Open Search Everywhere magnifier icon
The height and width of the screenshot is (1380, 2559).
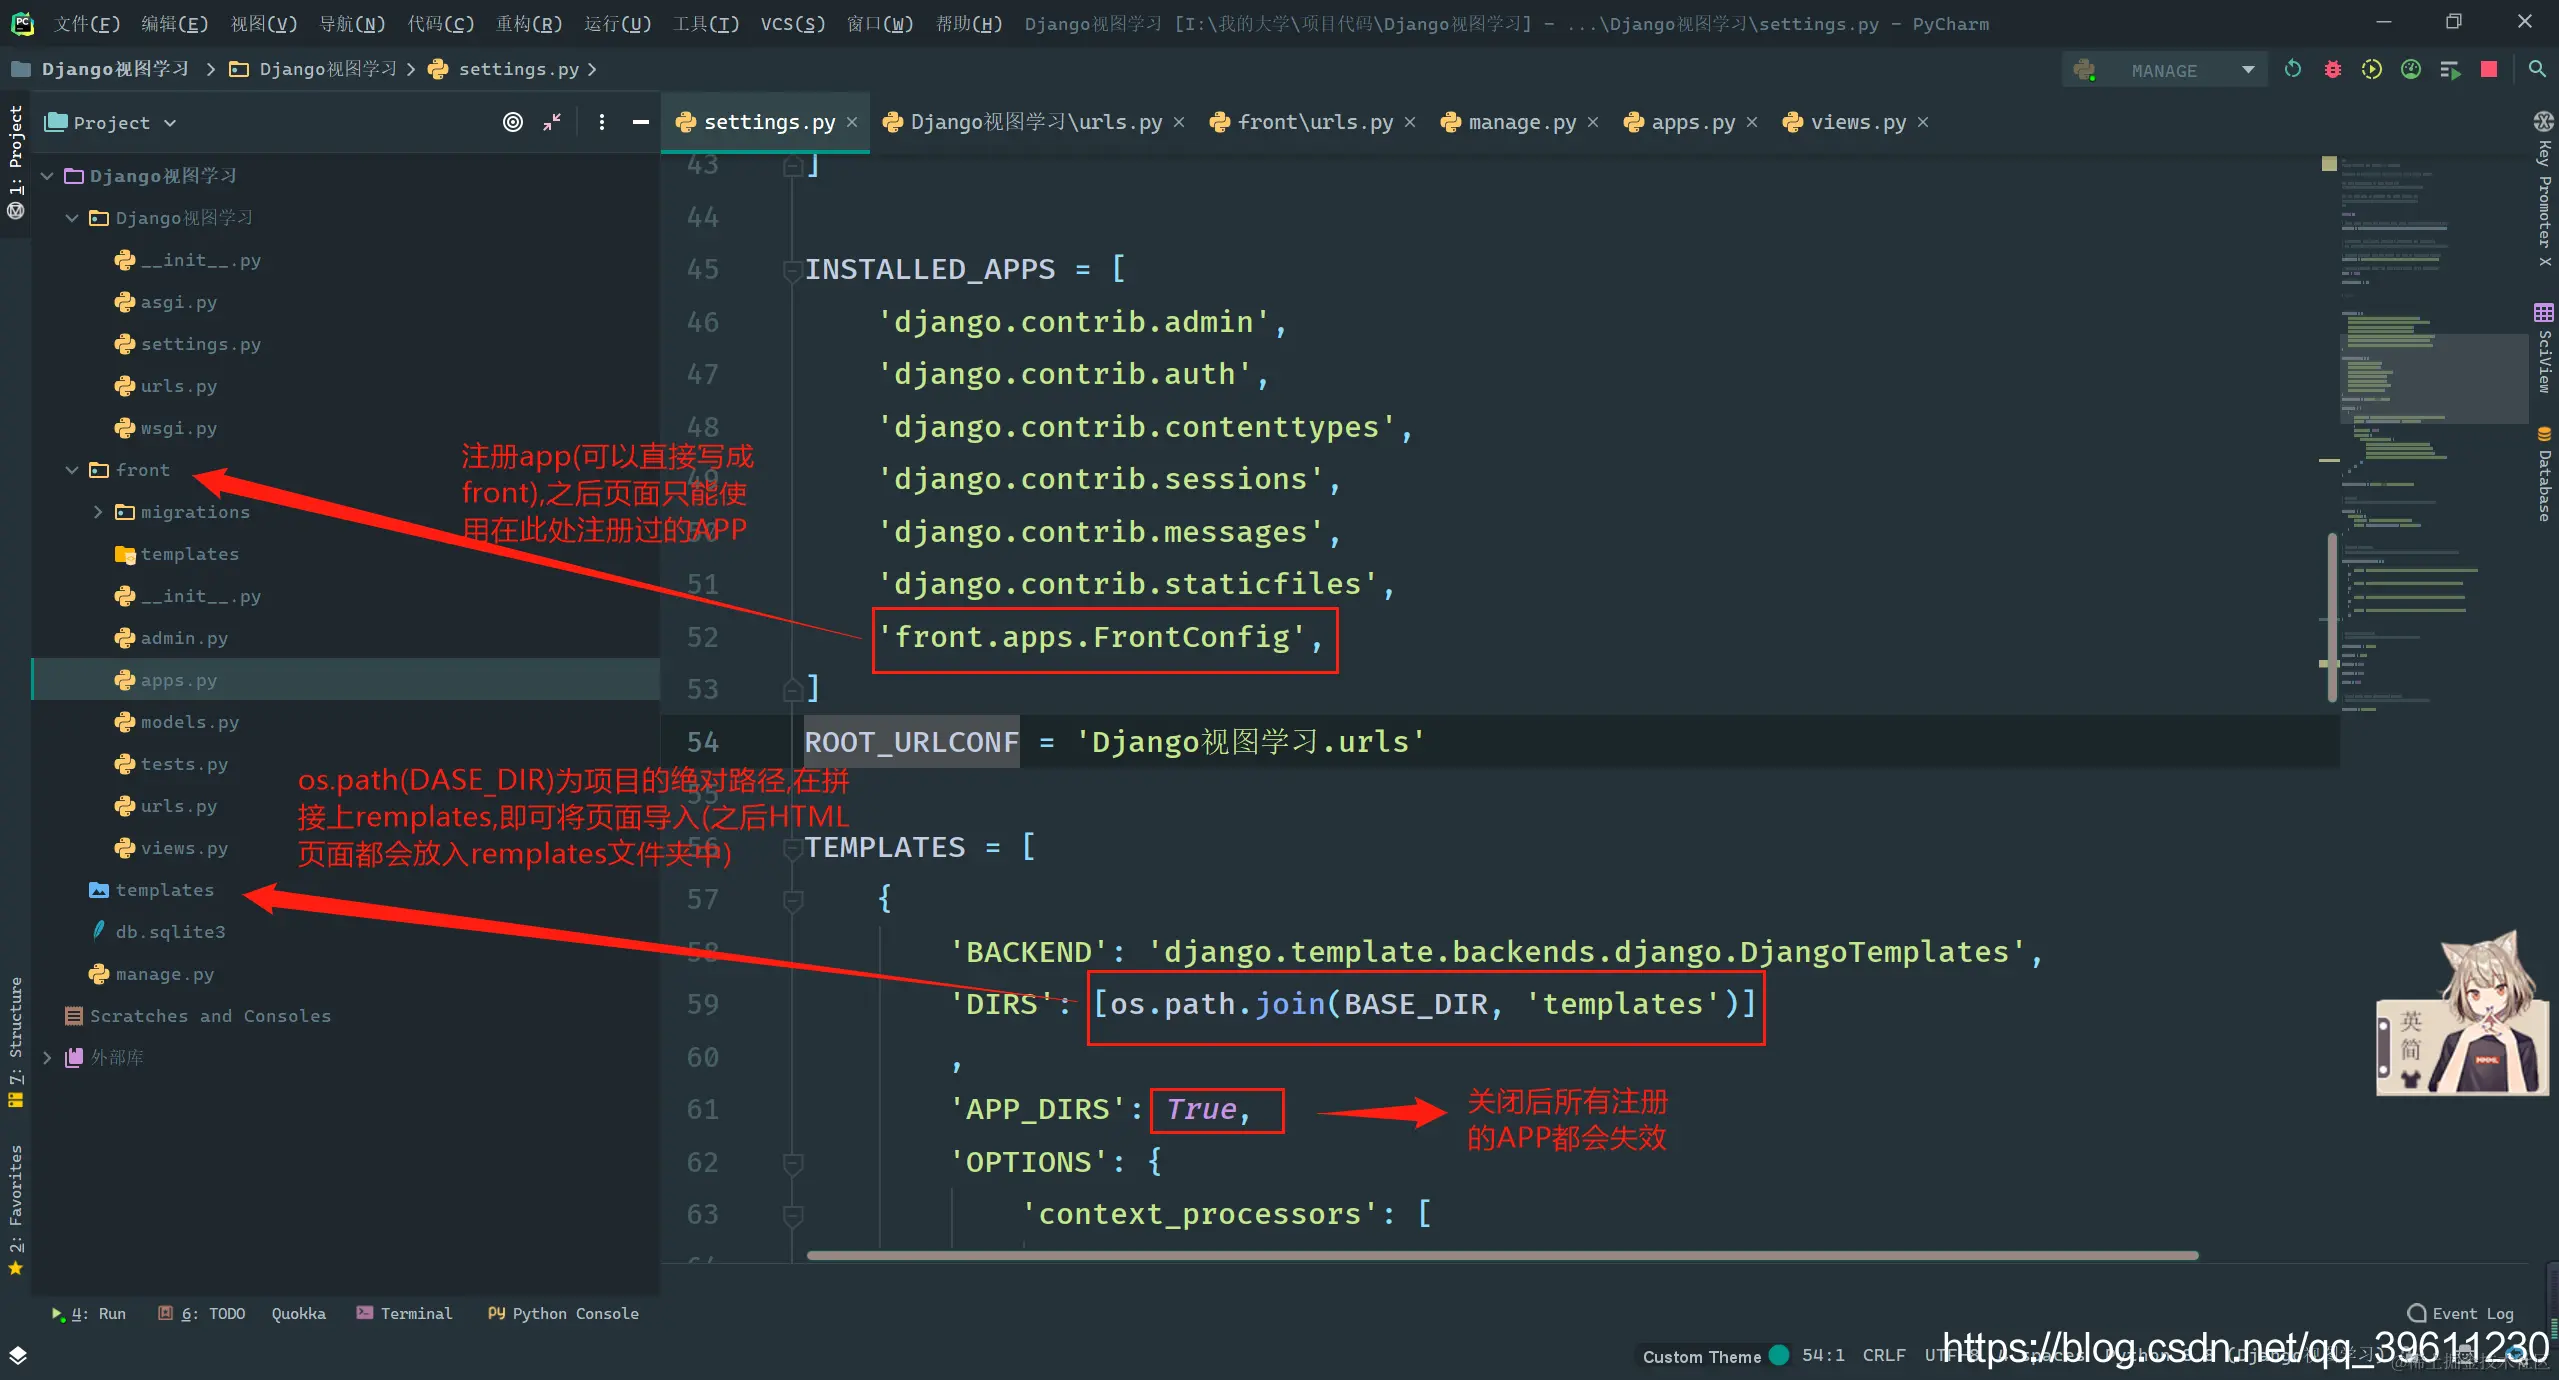pyautogui.click(x=2537, y=69)
